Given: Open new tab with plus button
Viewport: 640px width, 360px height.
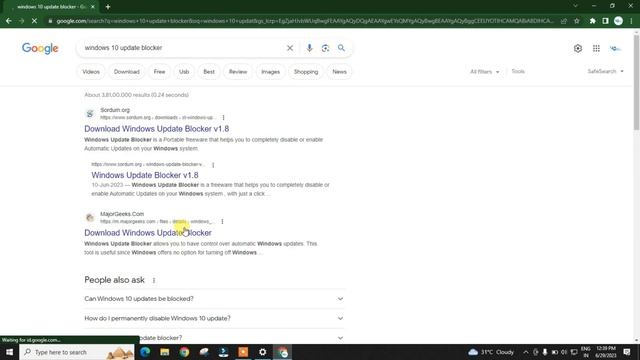Looking at the screenshot, I should 108,7.
